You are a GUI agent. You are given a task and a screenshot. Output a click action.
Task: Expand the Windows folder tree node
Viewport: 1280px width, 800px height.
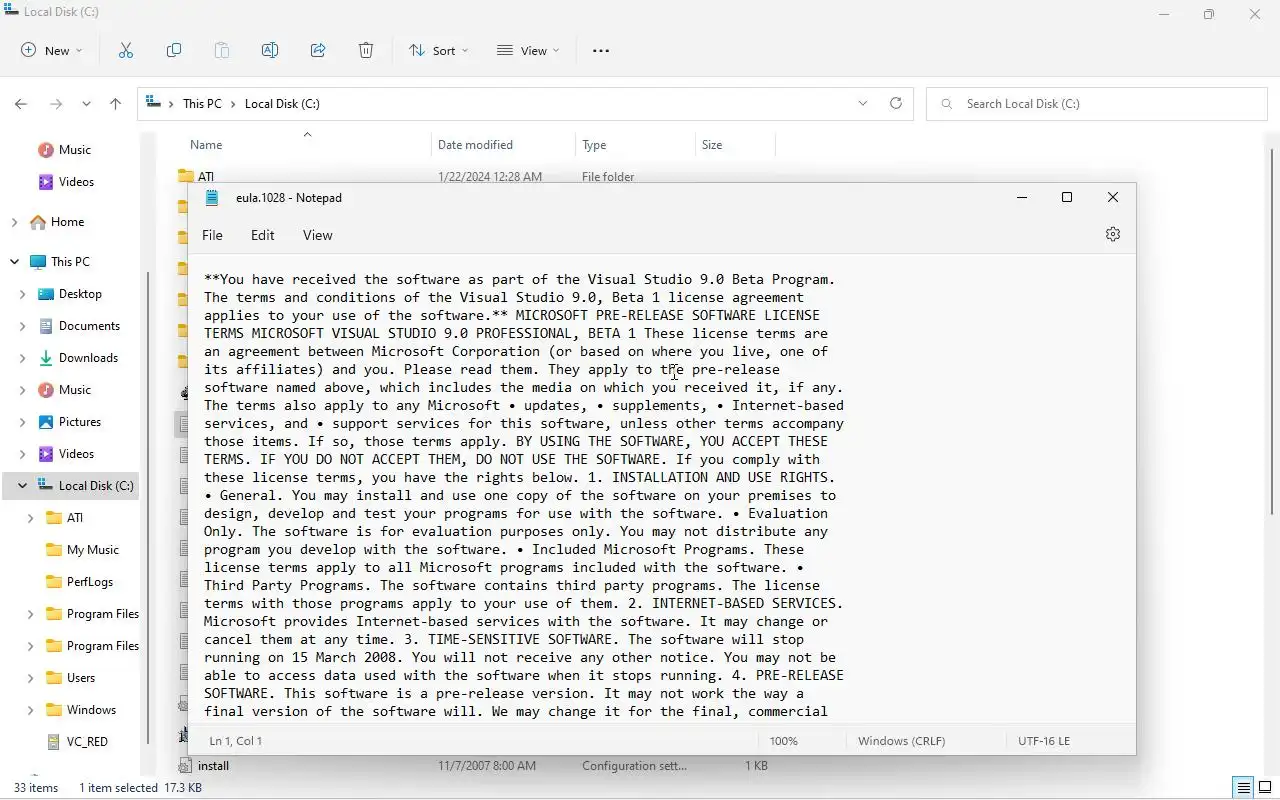pyautogui.click(x=30, y=710)
